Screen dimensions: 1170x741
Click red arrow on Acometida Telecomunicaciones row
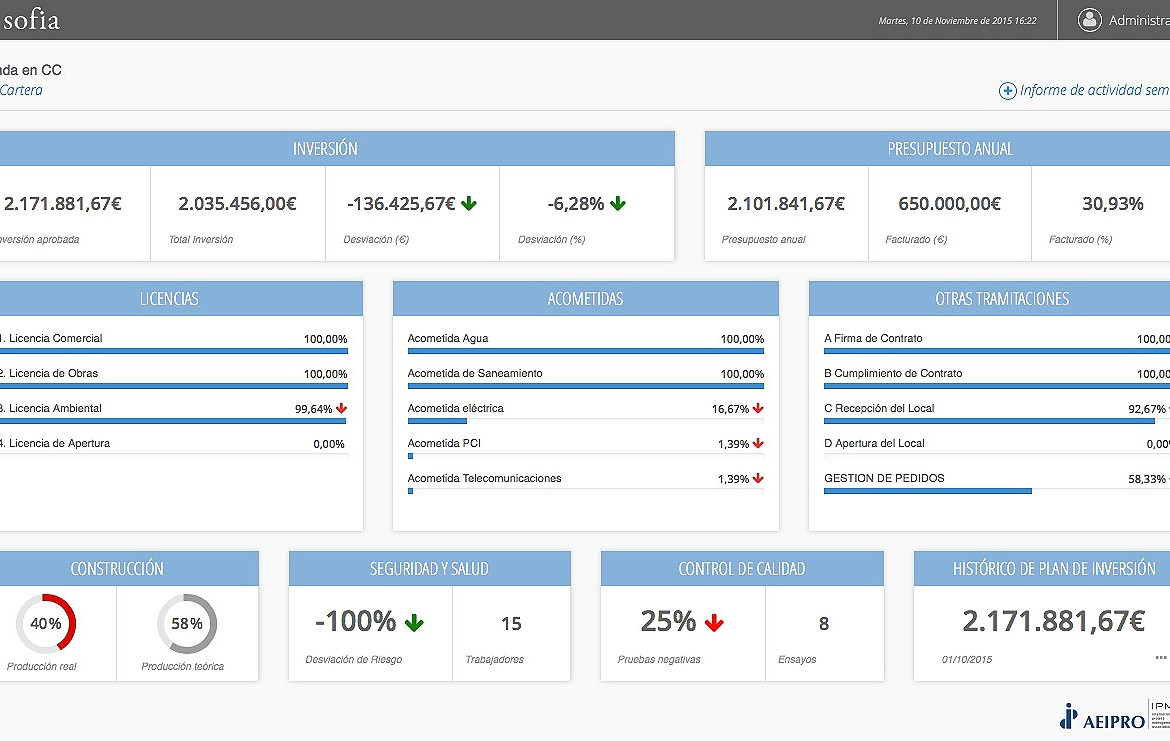click(758, 478)
